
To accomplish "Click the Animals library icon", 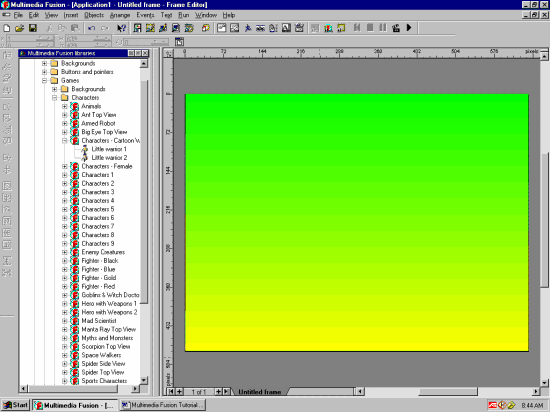I will (74, 106).
